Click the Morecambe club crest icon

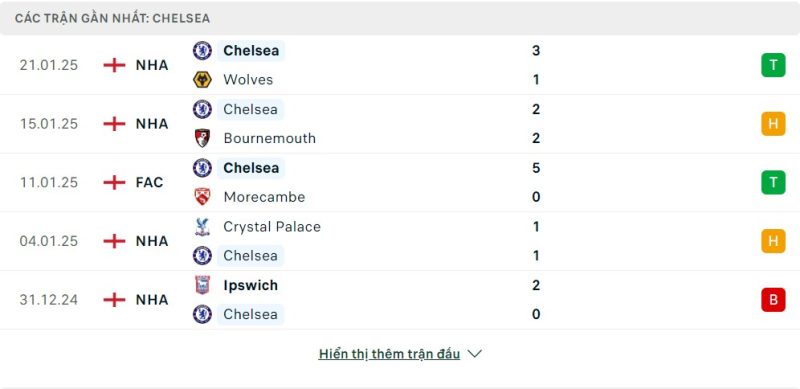click(203, 197)
